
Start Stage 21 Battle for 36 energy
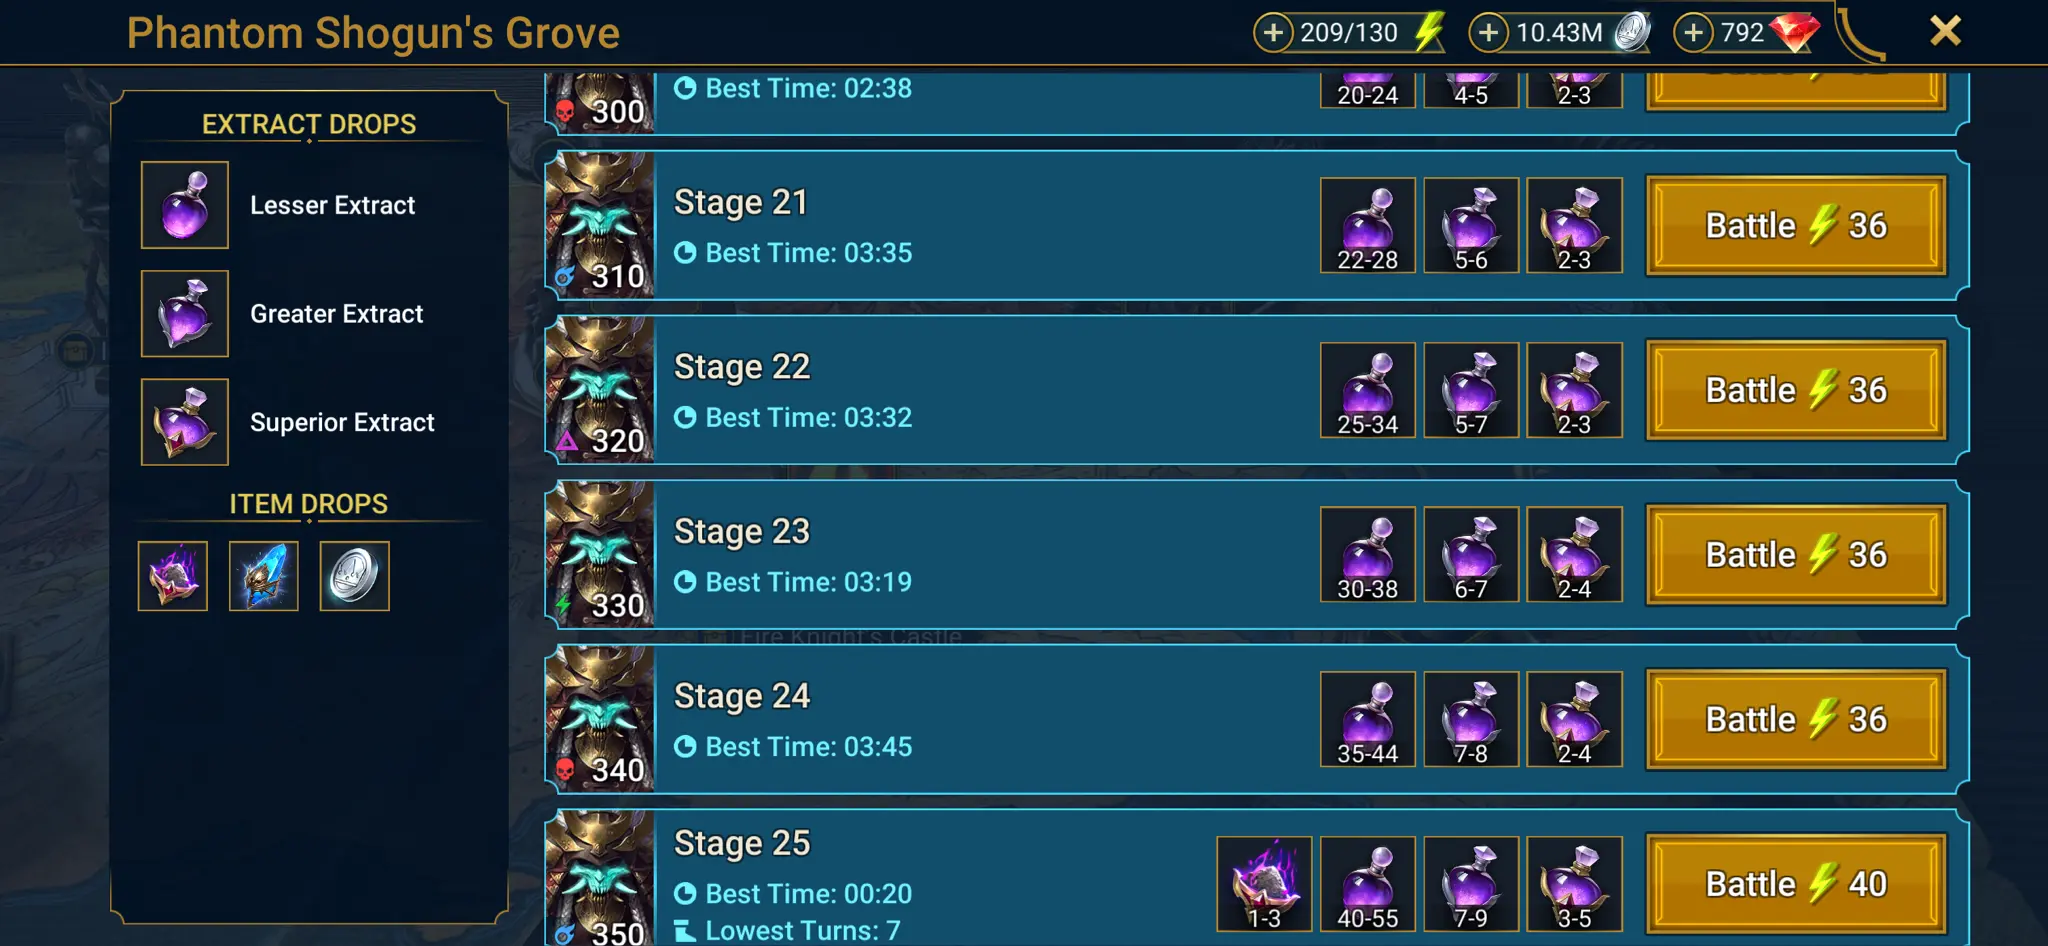pos(1796,226)
